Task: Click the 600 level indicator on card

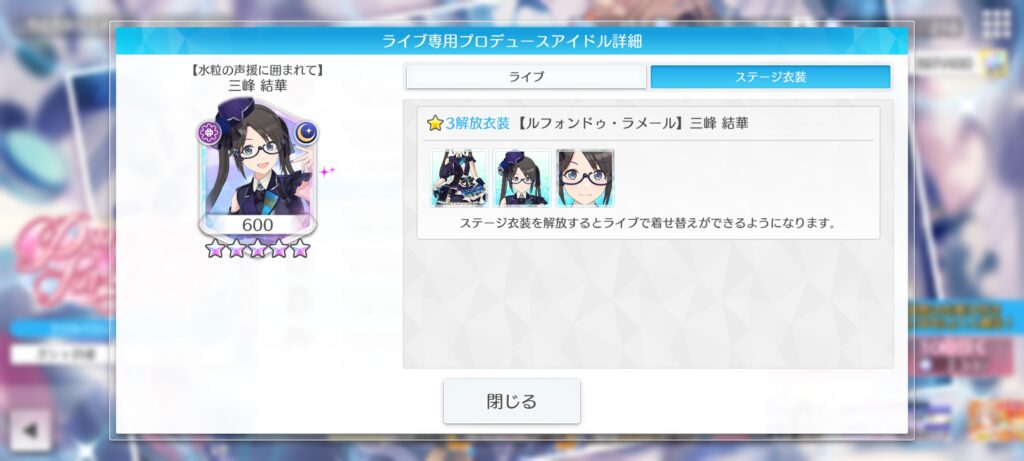Action: 257,225
